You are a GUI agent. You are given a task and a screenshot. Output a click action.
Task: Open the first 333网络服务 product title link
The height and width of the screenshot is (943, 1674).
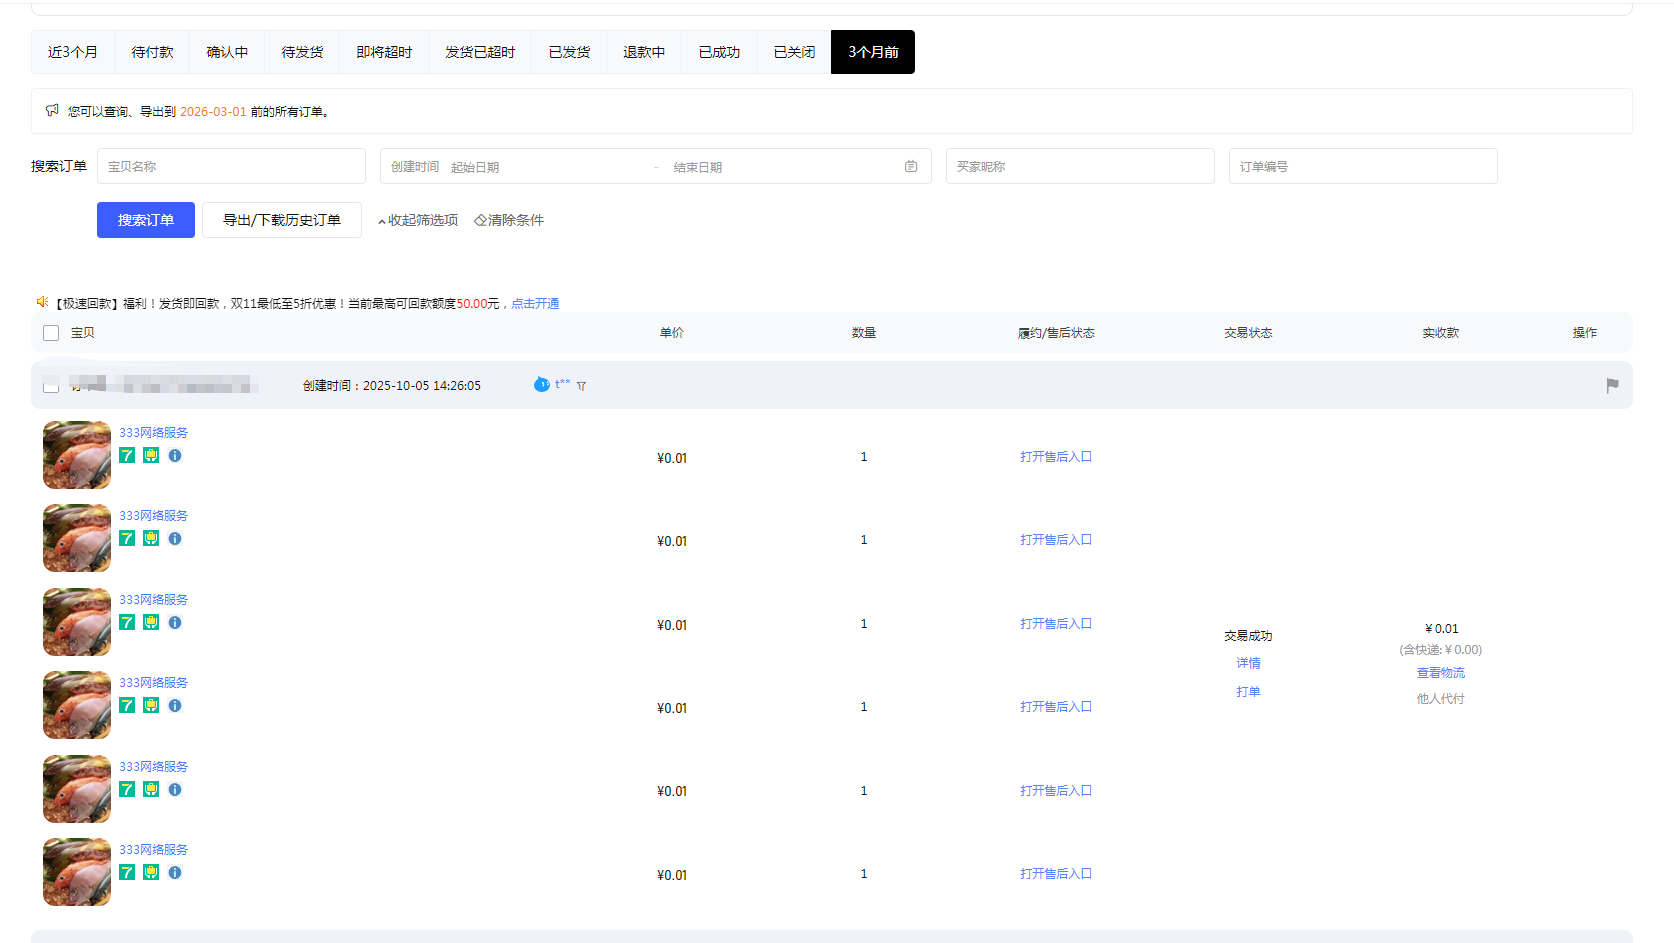154,432
